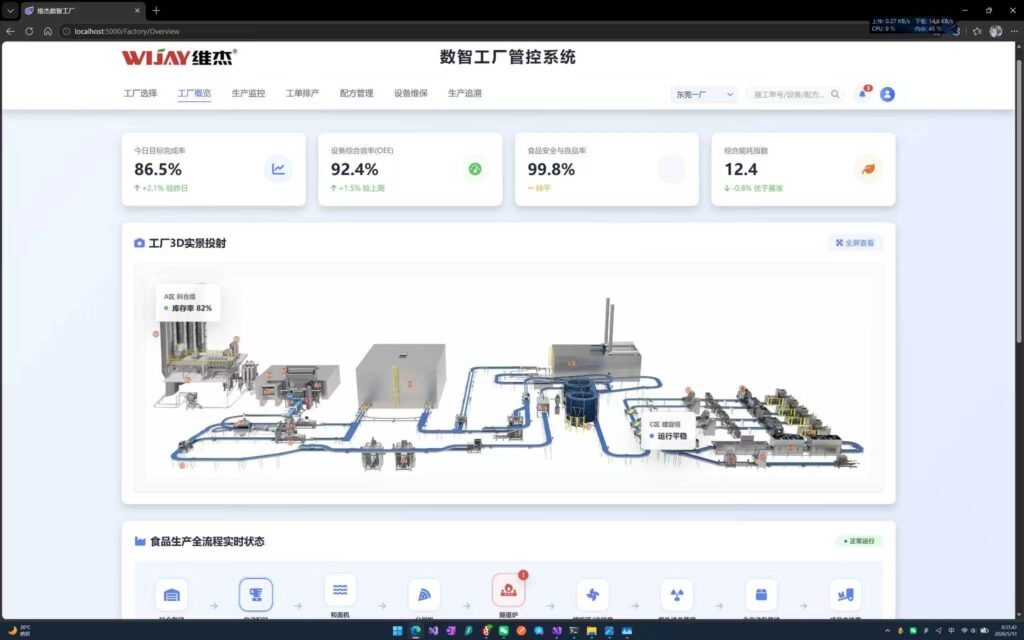Image resolution: width=1024 pixels, height=640 pixels.
Task: Select the red 隧道炉 oven step icon
Action: [508, 590]
